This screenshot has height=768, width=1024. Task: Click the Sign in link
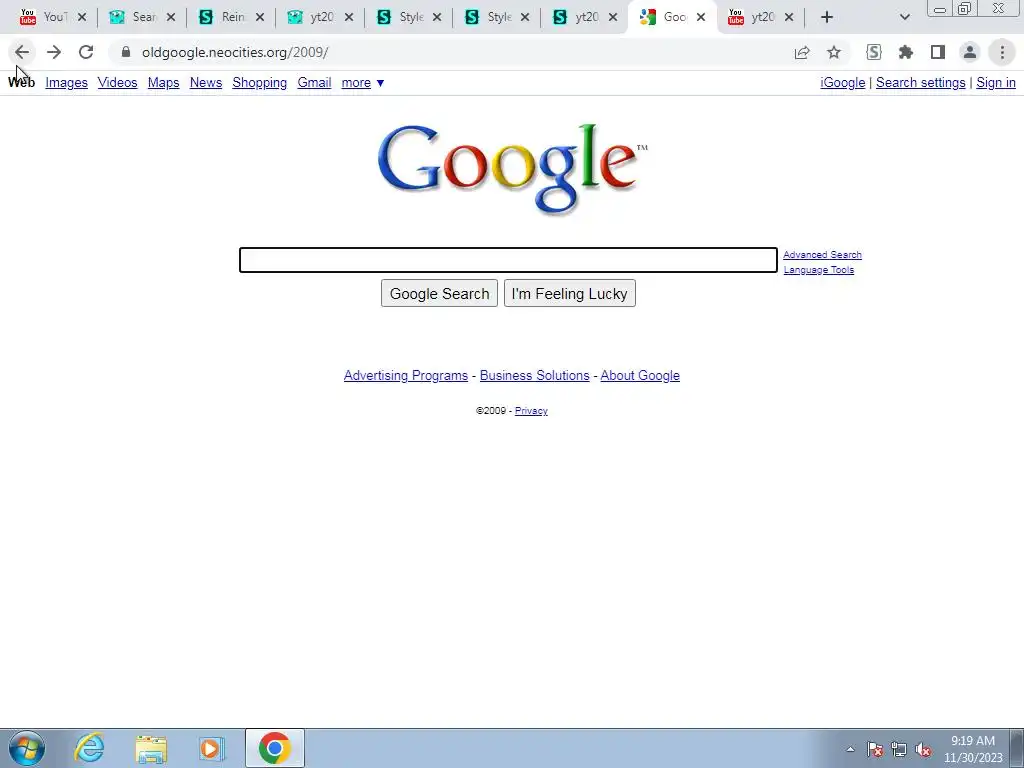[x=995, y=83]
